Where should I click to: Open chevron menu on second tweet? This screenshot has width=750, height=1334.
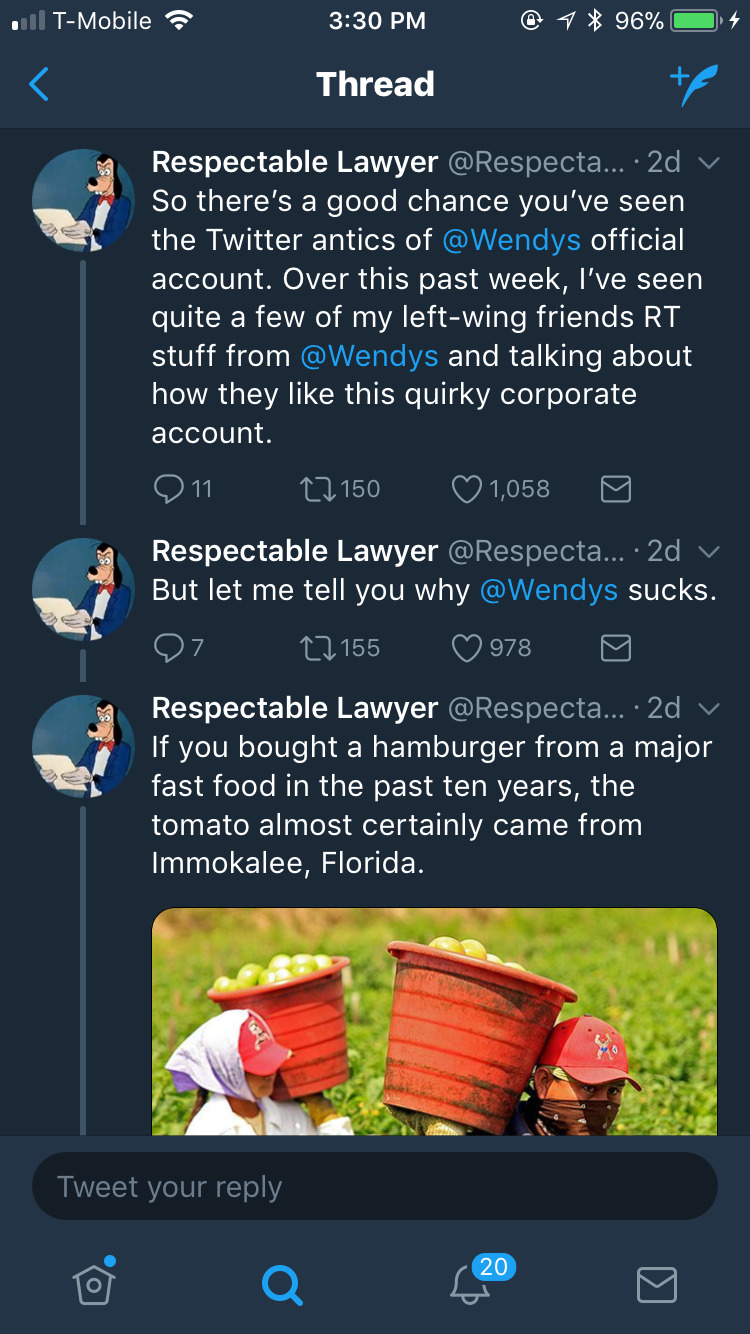tap(708, 552)
